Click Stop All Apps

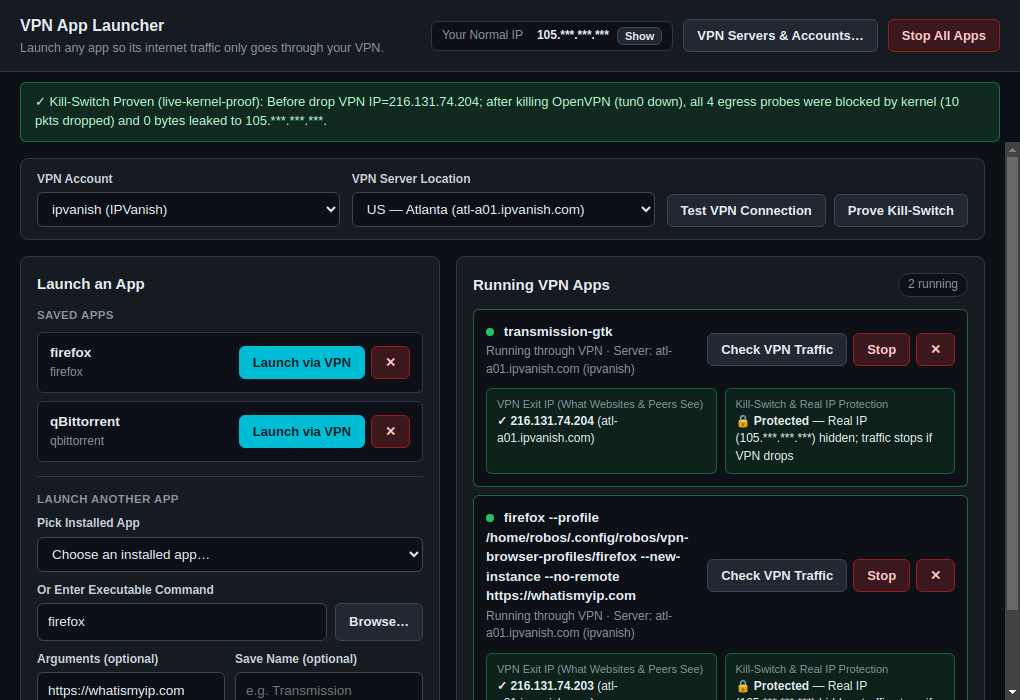pyautogui.click(x=943, y=36)
